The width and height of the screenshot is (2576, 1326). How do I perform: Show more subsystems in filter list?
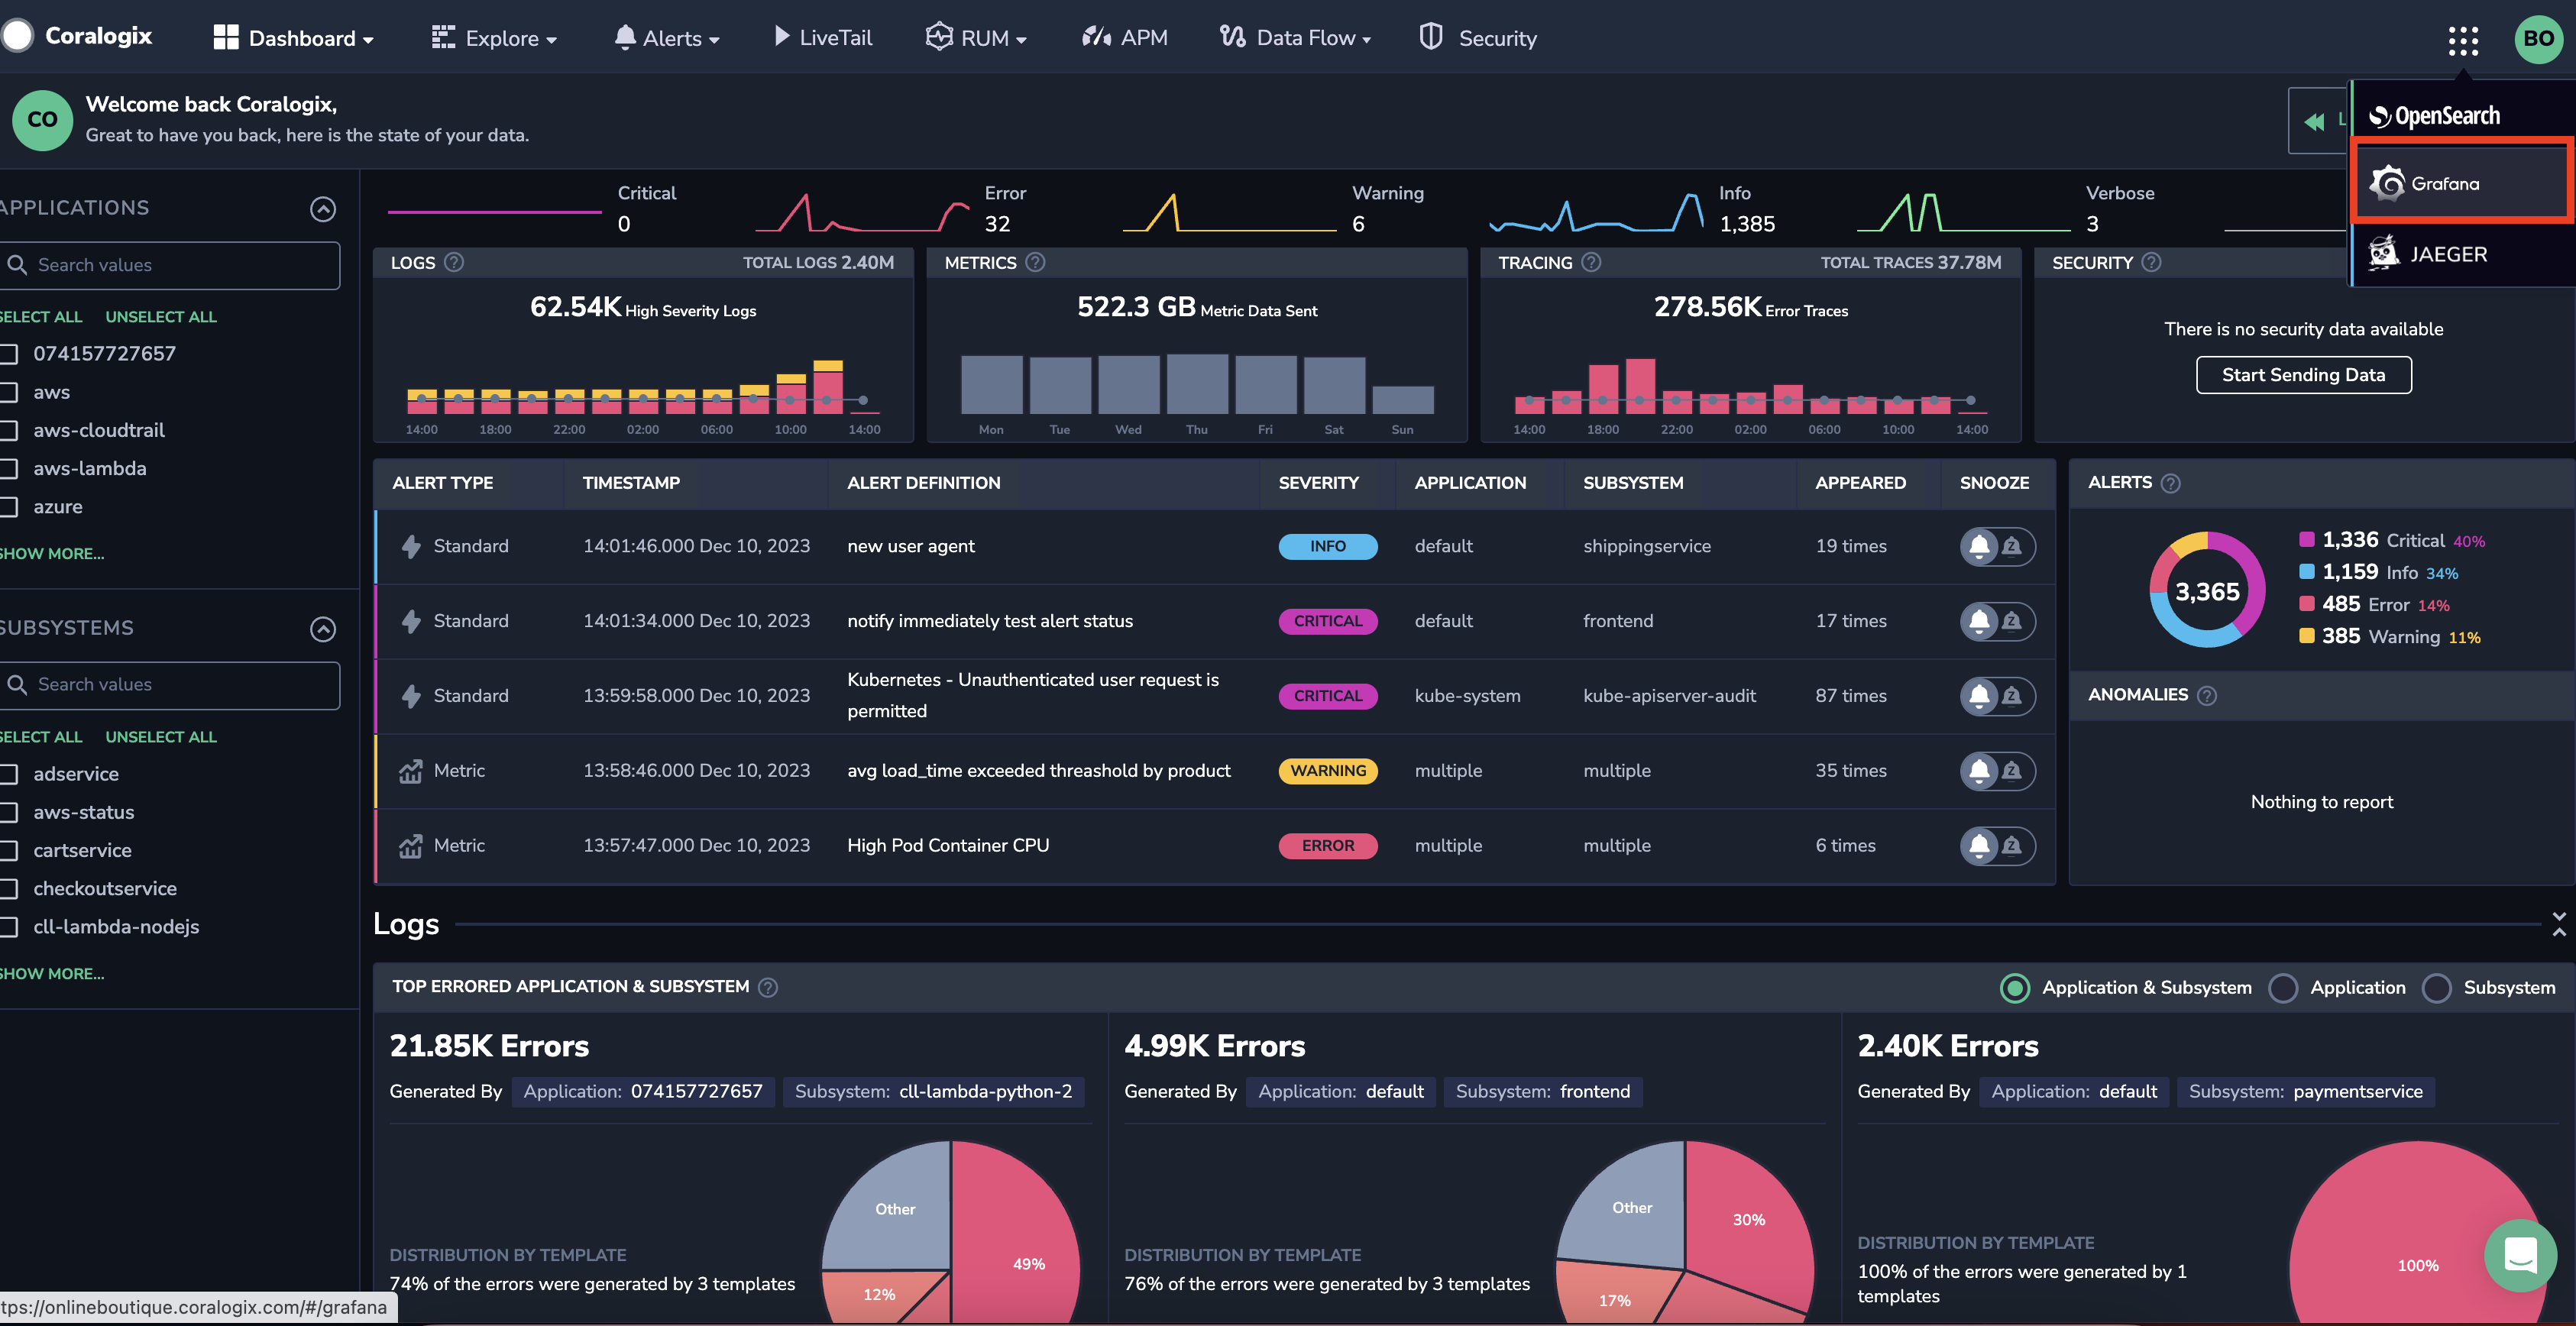point(52,974)
